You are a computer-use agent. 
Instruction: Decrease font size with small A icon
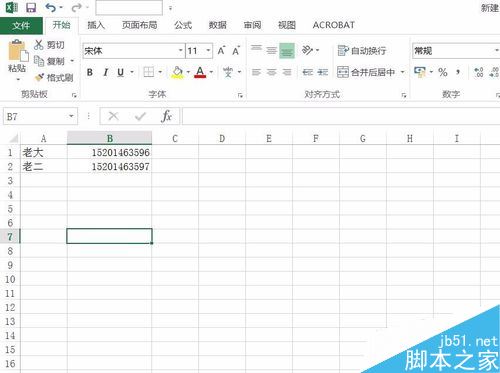click(x=236, y=51)
